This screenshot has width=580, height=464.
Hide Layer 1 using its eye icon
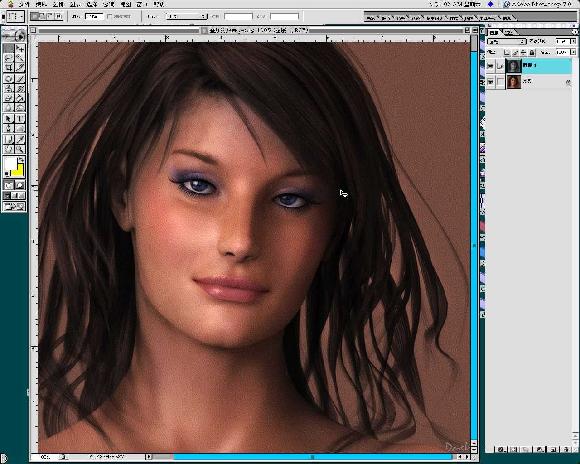[x=490, y=66]
